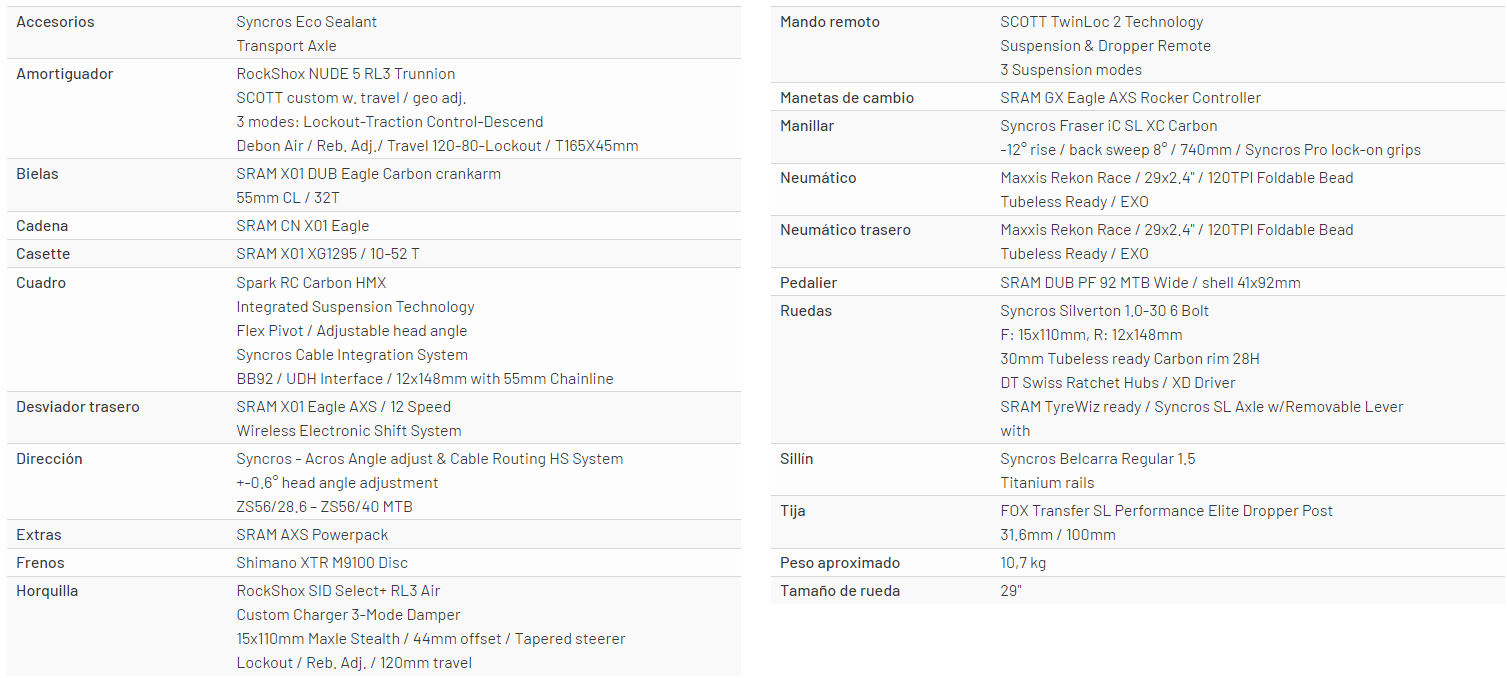
Task: Select the Shimano XTR M9100 Disc text
Action: click(x=322, y=563)
